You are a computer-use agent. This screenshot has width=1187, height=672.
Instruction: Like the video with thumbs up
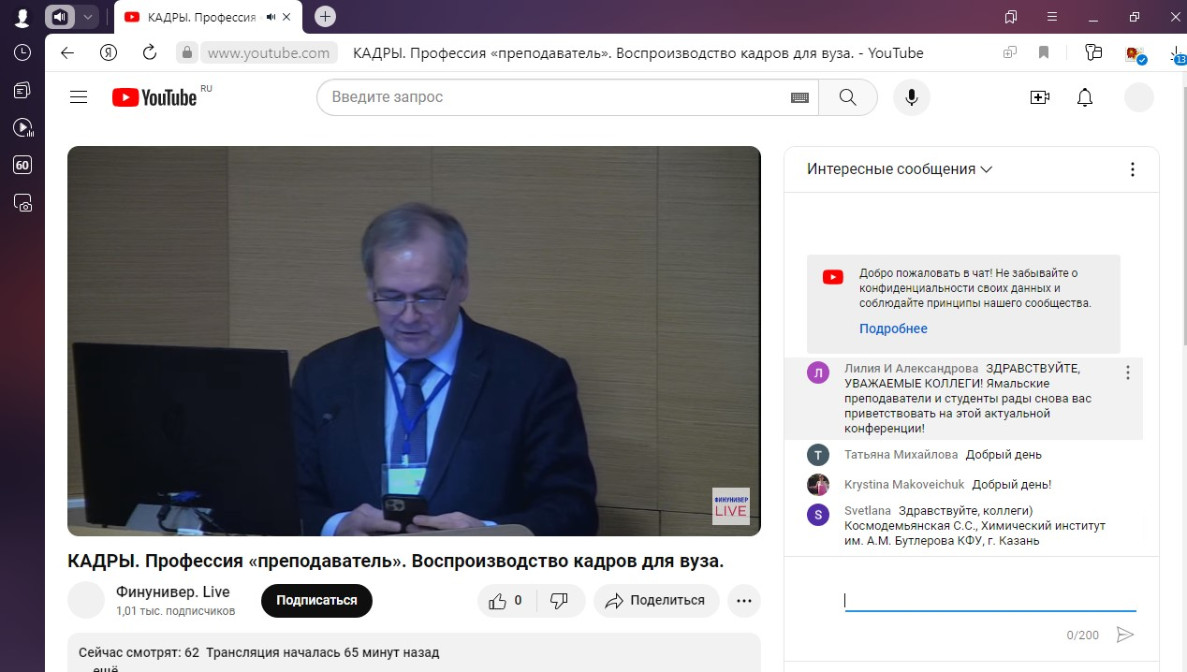pos(505,601)
